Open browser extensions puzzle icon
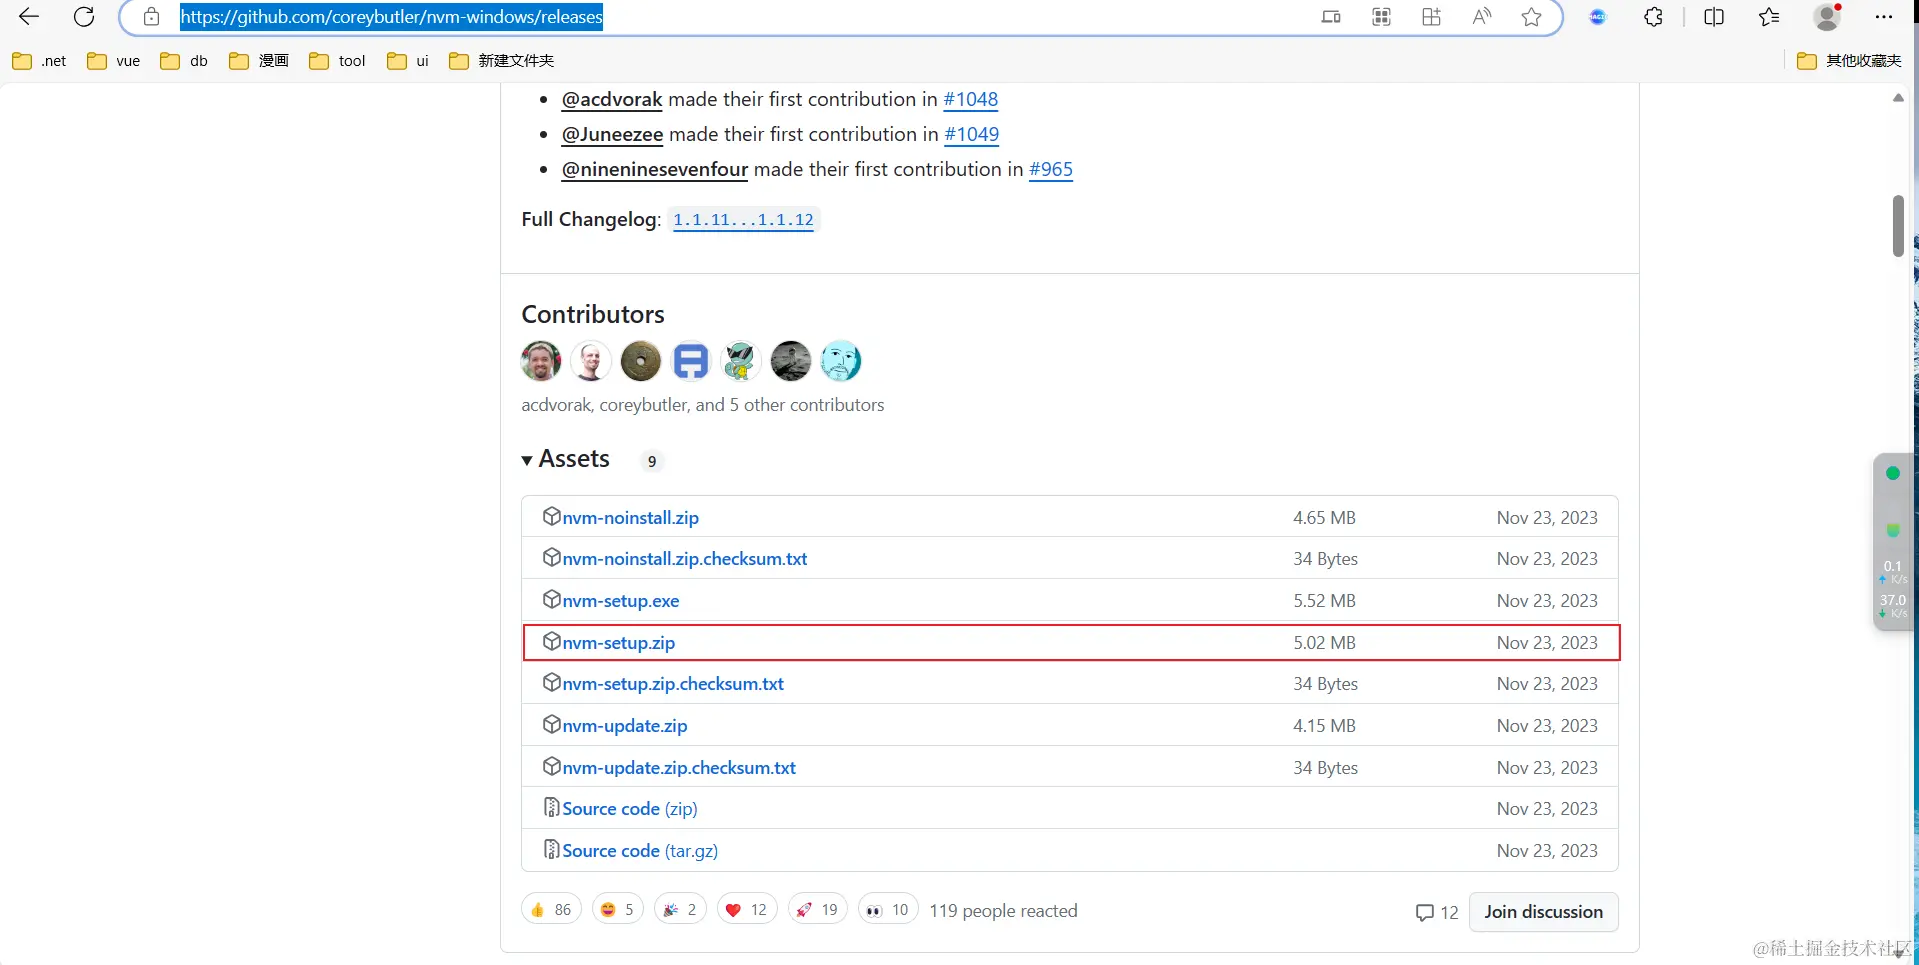Viewport: 1919px width, 965px height. tap(1653, 17)
